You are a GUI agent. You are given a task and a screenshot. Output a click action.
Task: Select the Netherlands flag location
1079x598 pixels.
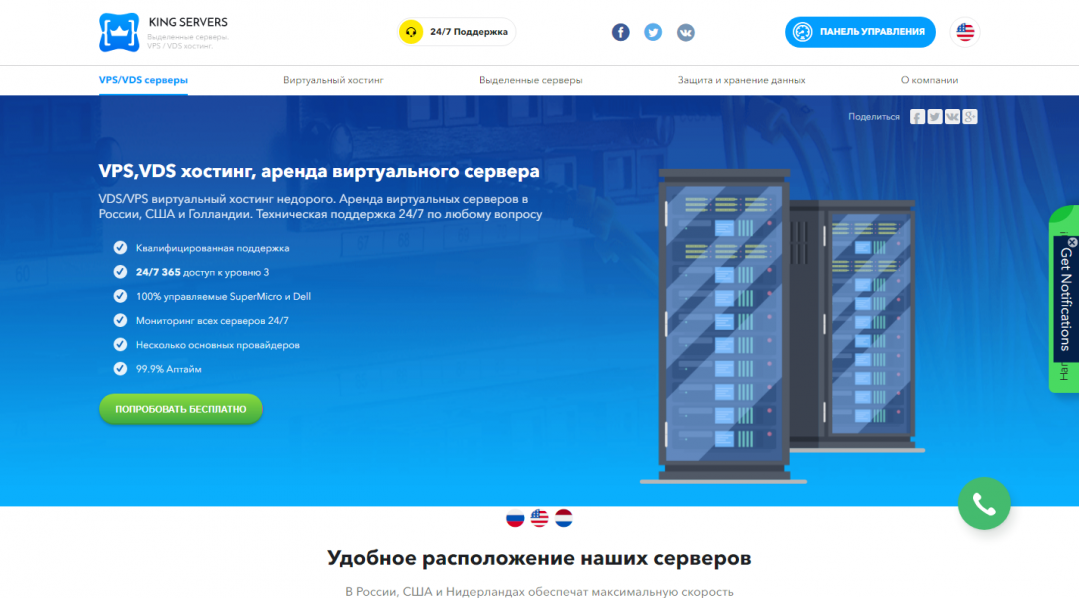click(564, 517)
